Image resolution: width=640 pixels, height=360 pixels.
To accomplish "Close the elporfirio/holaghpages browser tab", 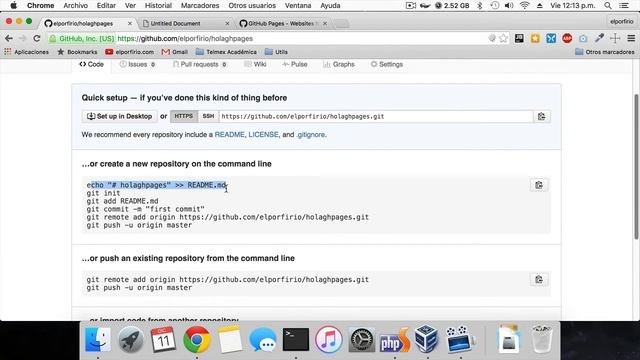I will point(130,24).
